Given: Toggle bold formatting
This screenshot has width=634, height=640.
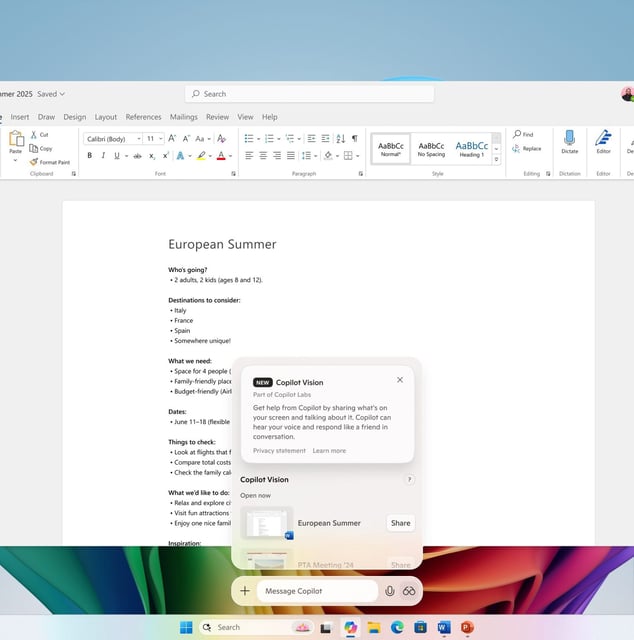Looking at the screenshot, I should [x=90, y=156].
